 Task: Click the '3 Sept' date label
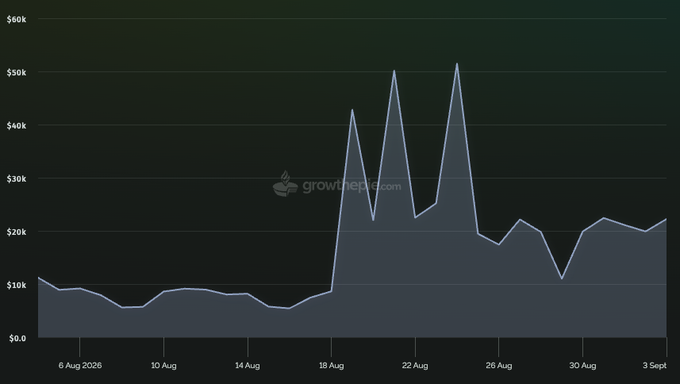click(x=654, y=365)
